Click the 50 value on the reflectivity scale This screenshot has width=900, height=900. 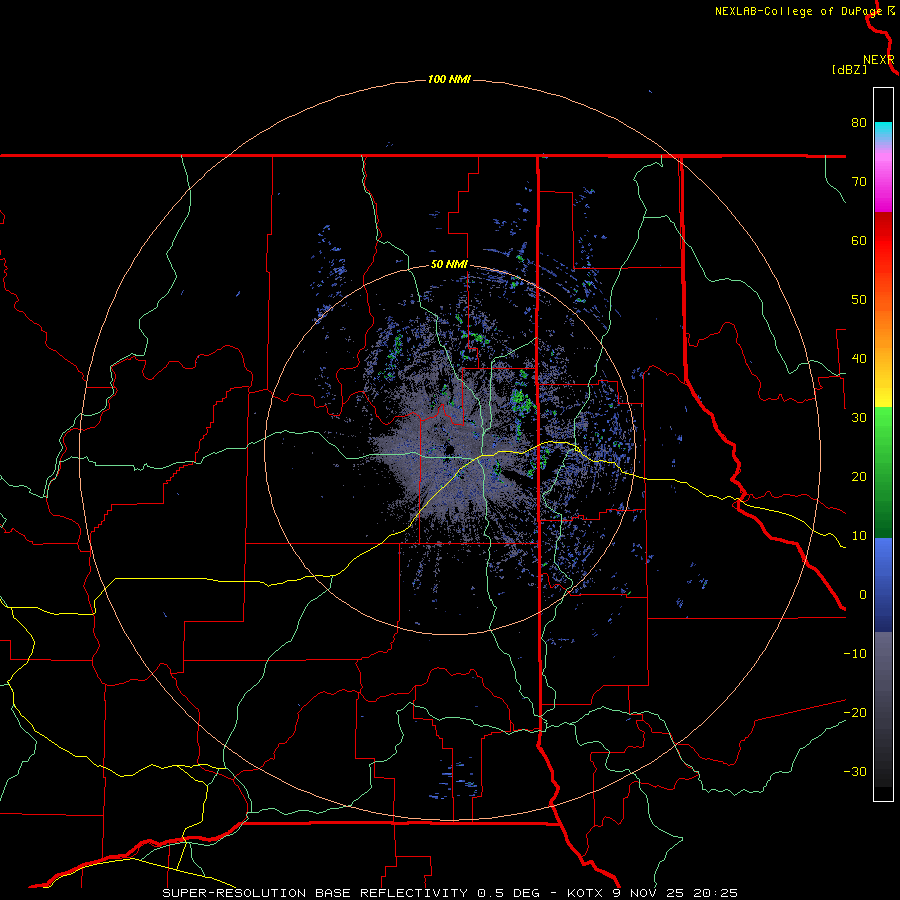(x=859, y=300)
